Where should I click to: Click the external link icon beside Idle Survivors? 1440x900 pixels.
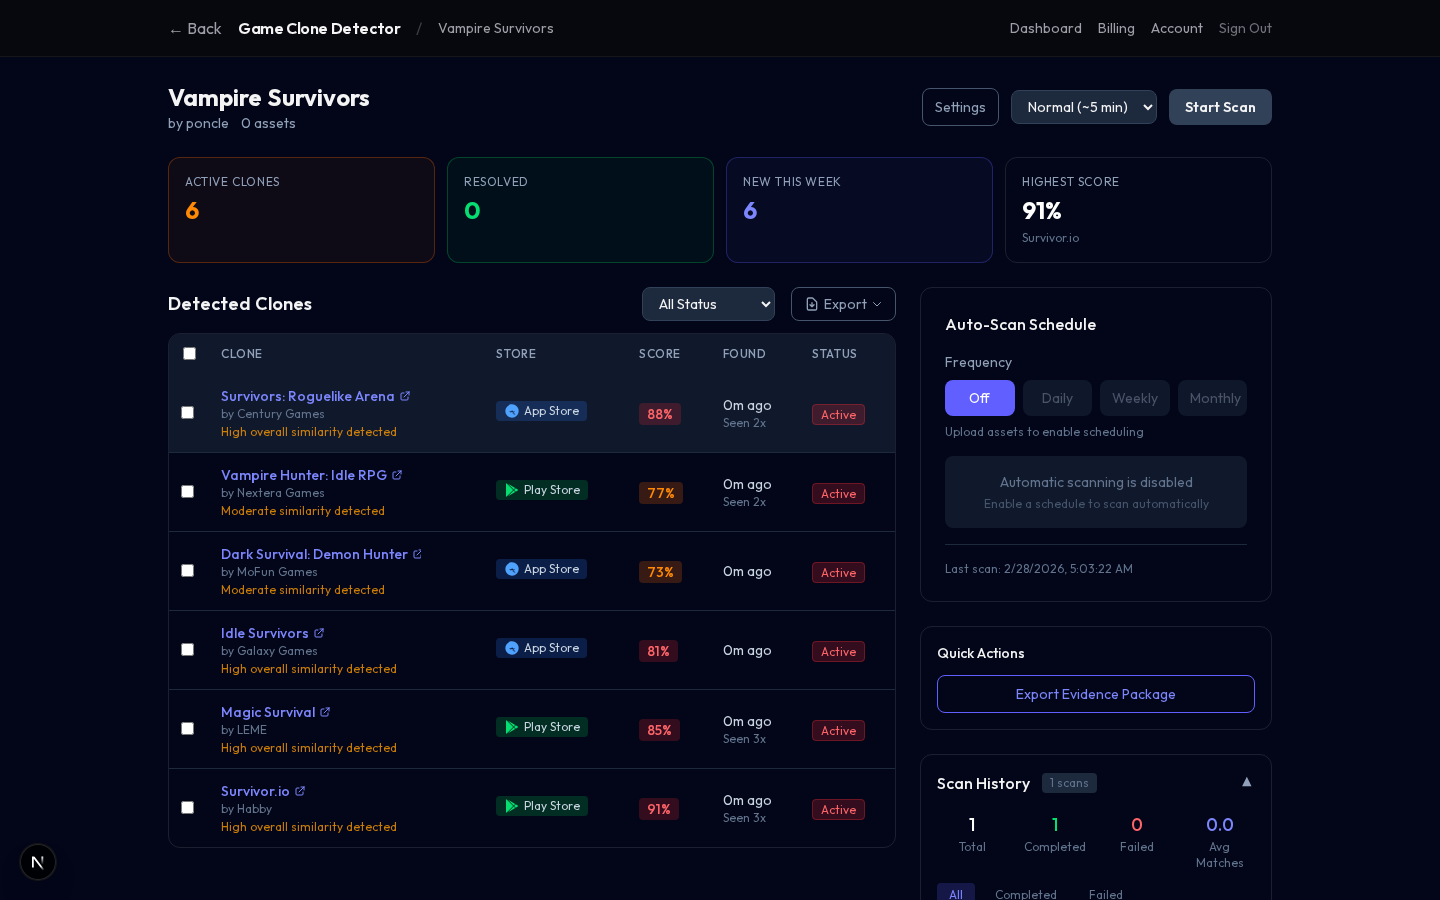[x=319, y=632]
